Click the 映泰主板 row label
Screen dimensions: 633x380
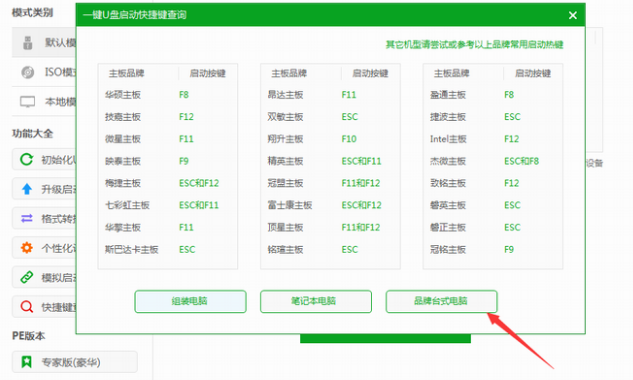(123, 161)
